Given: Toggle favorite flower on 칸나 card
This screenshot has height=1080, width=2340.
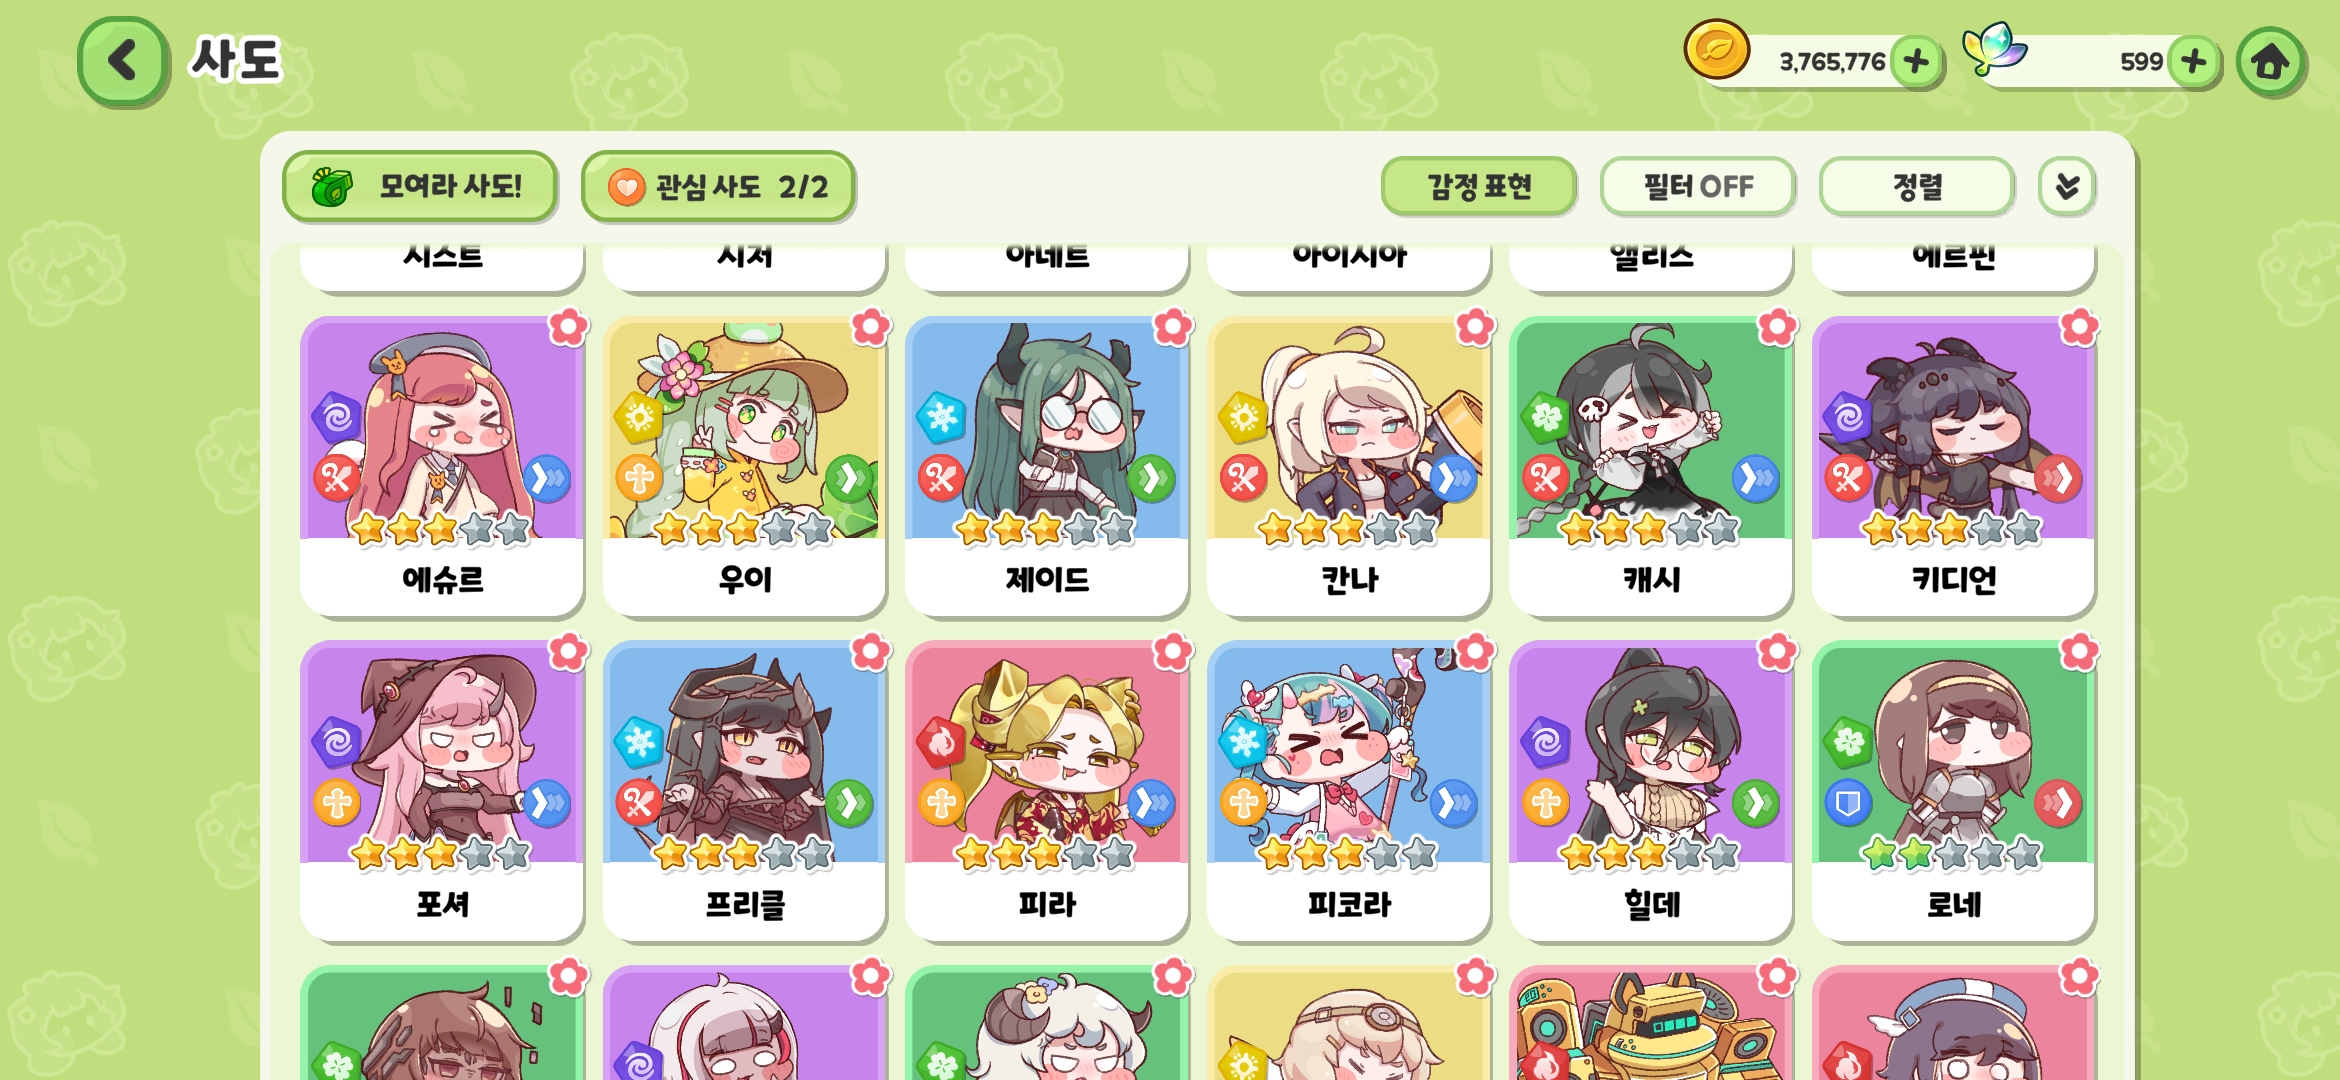Looking at the screenshot, I should coord(1475,327).
